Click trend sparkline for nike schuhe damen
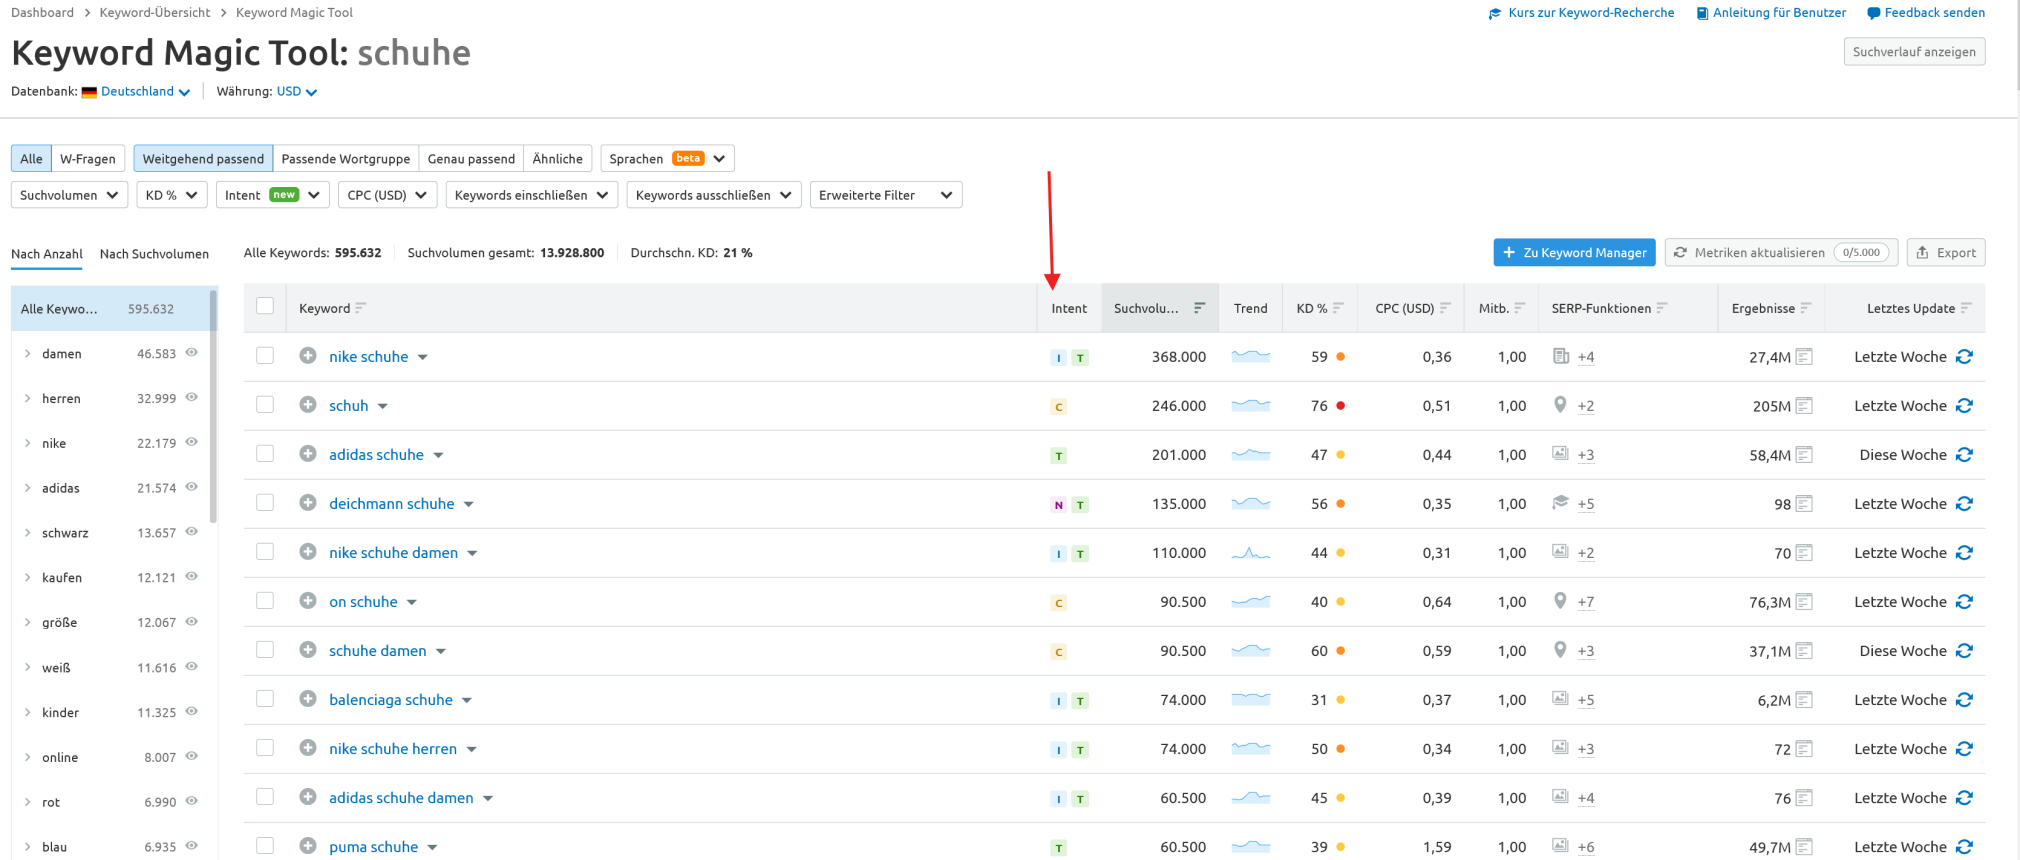 coord(1250,552)
